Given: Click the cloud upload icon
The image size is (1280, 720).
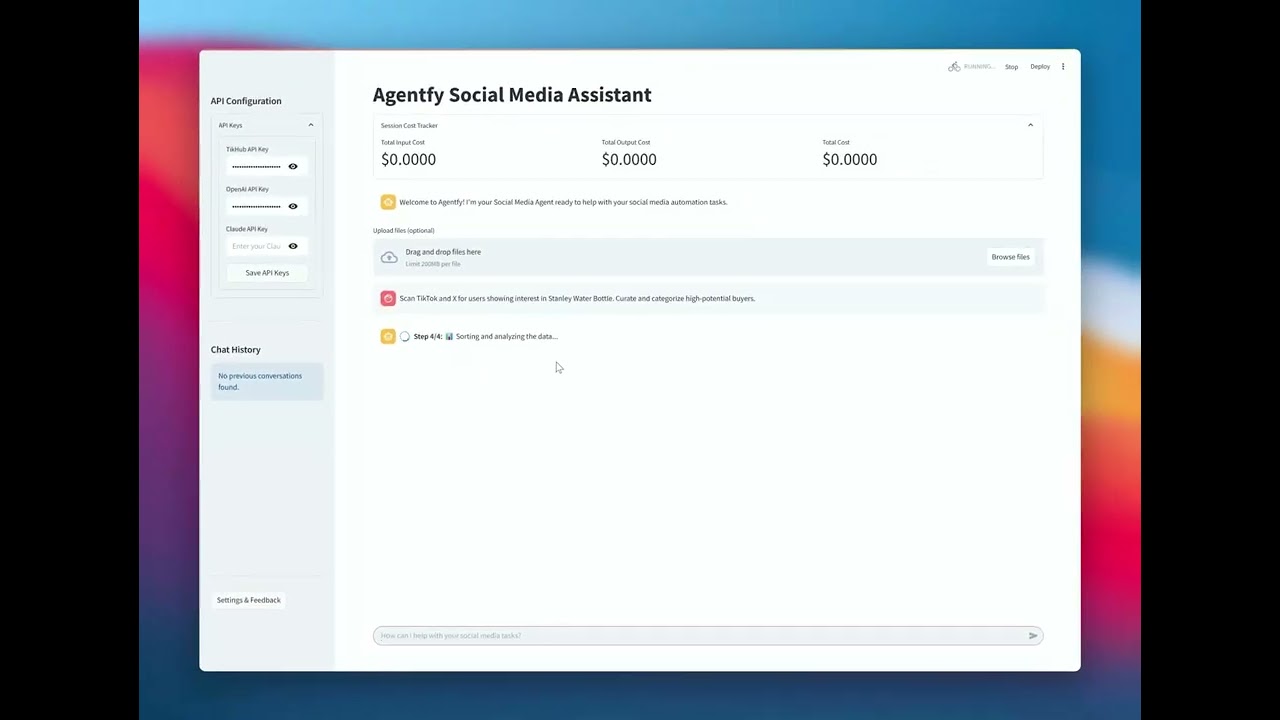Looking at the screenshot, I should [x=389, y=258].
